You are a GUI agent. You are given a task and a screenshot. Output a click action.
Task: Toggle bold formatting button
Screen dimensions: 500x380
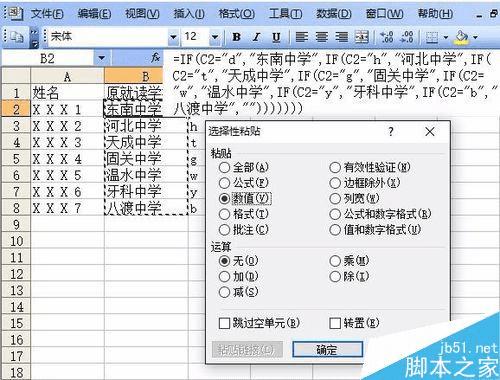237,37
